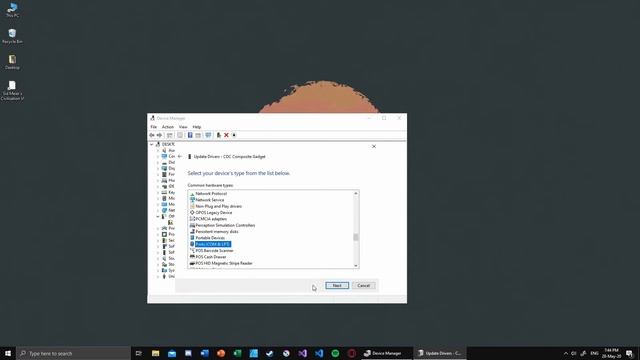Open Task View from the taskbar
The height and width of the screenshot is (360, 640).
[x=139, y=353]
